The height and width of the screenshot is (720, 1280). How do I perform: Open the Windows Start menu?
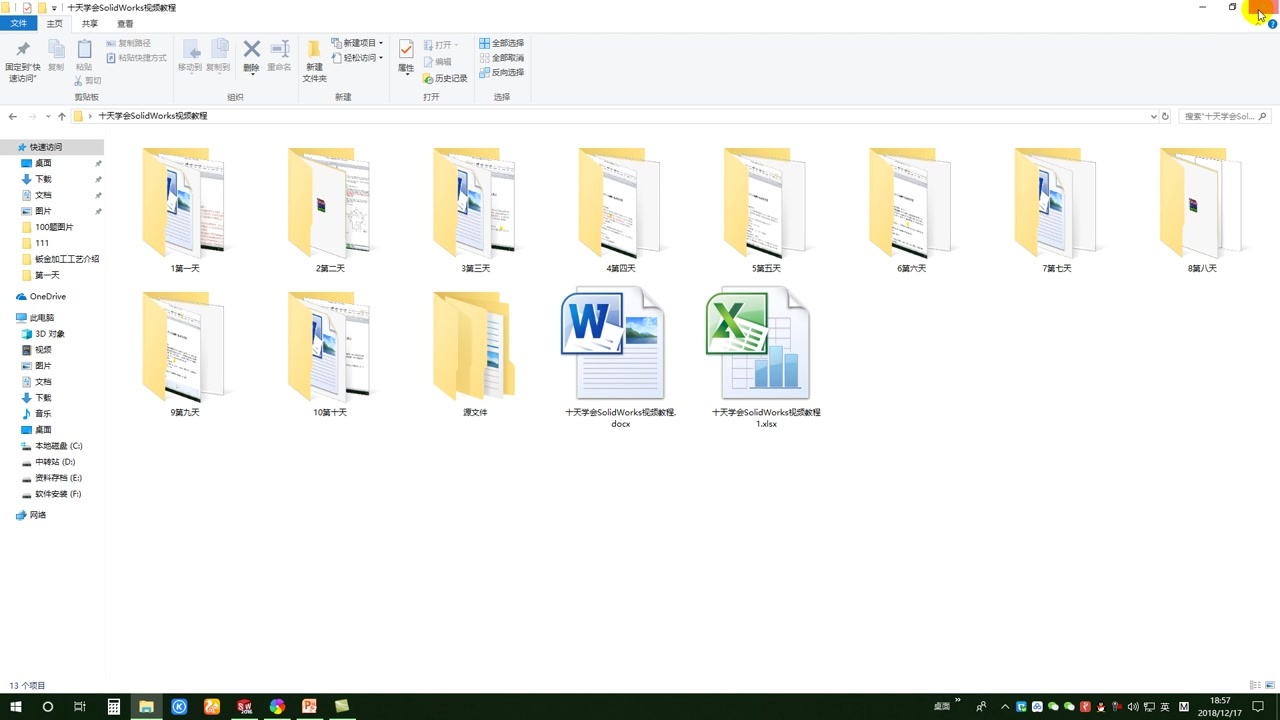[16, 706]
